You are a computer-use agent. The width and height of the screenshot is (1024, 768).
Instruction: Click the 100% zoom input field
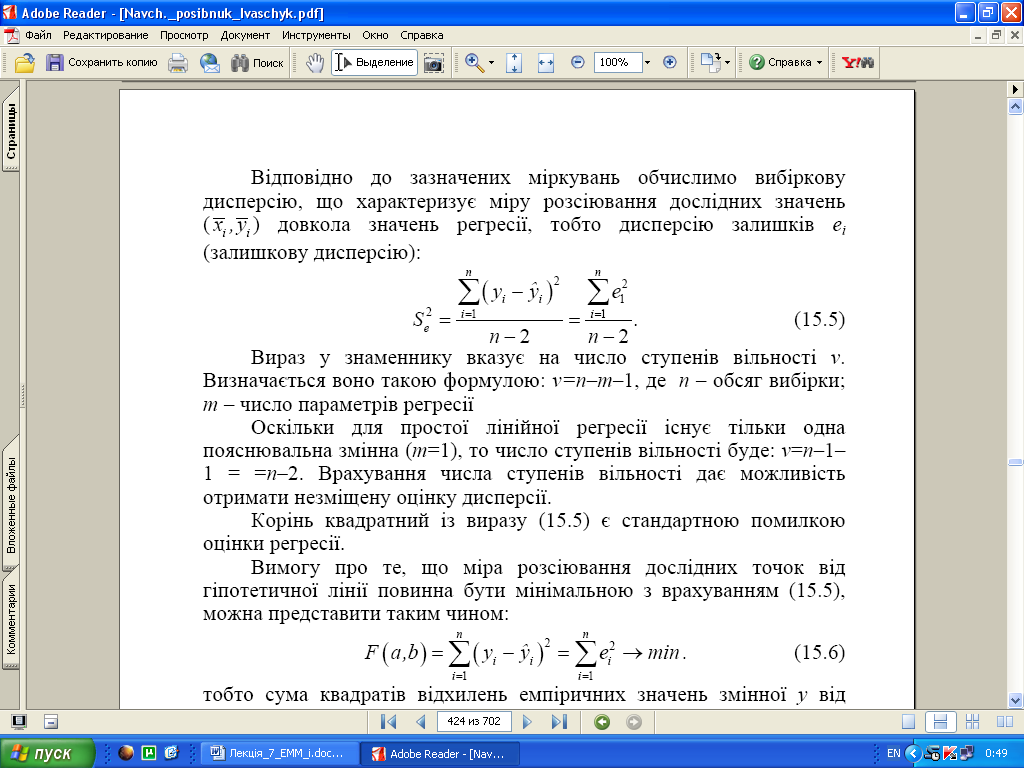click(x=618, y=63)
